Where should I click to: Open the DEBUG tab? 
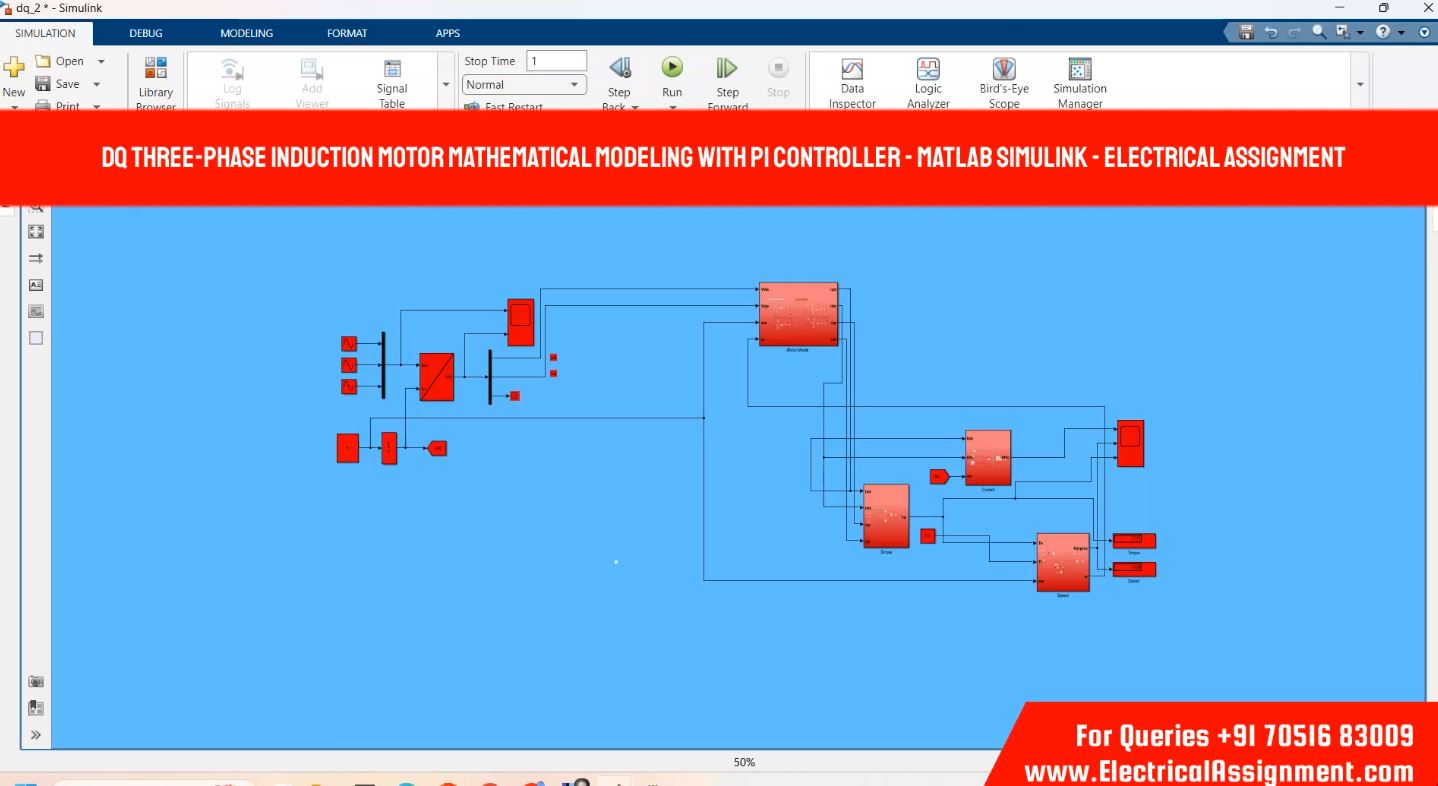pos(146,33)
